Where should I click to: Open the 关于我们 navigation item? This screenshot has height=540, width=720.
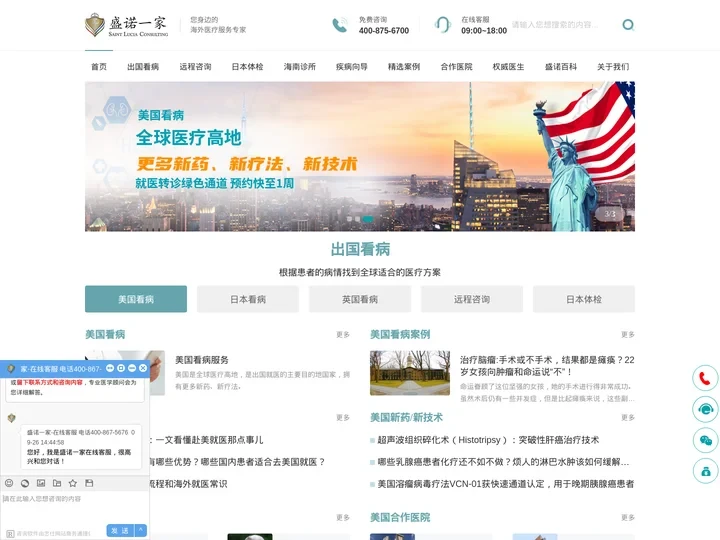(613, 67)
